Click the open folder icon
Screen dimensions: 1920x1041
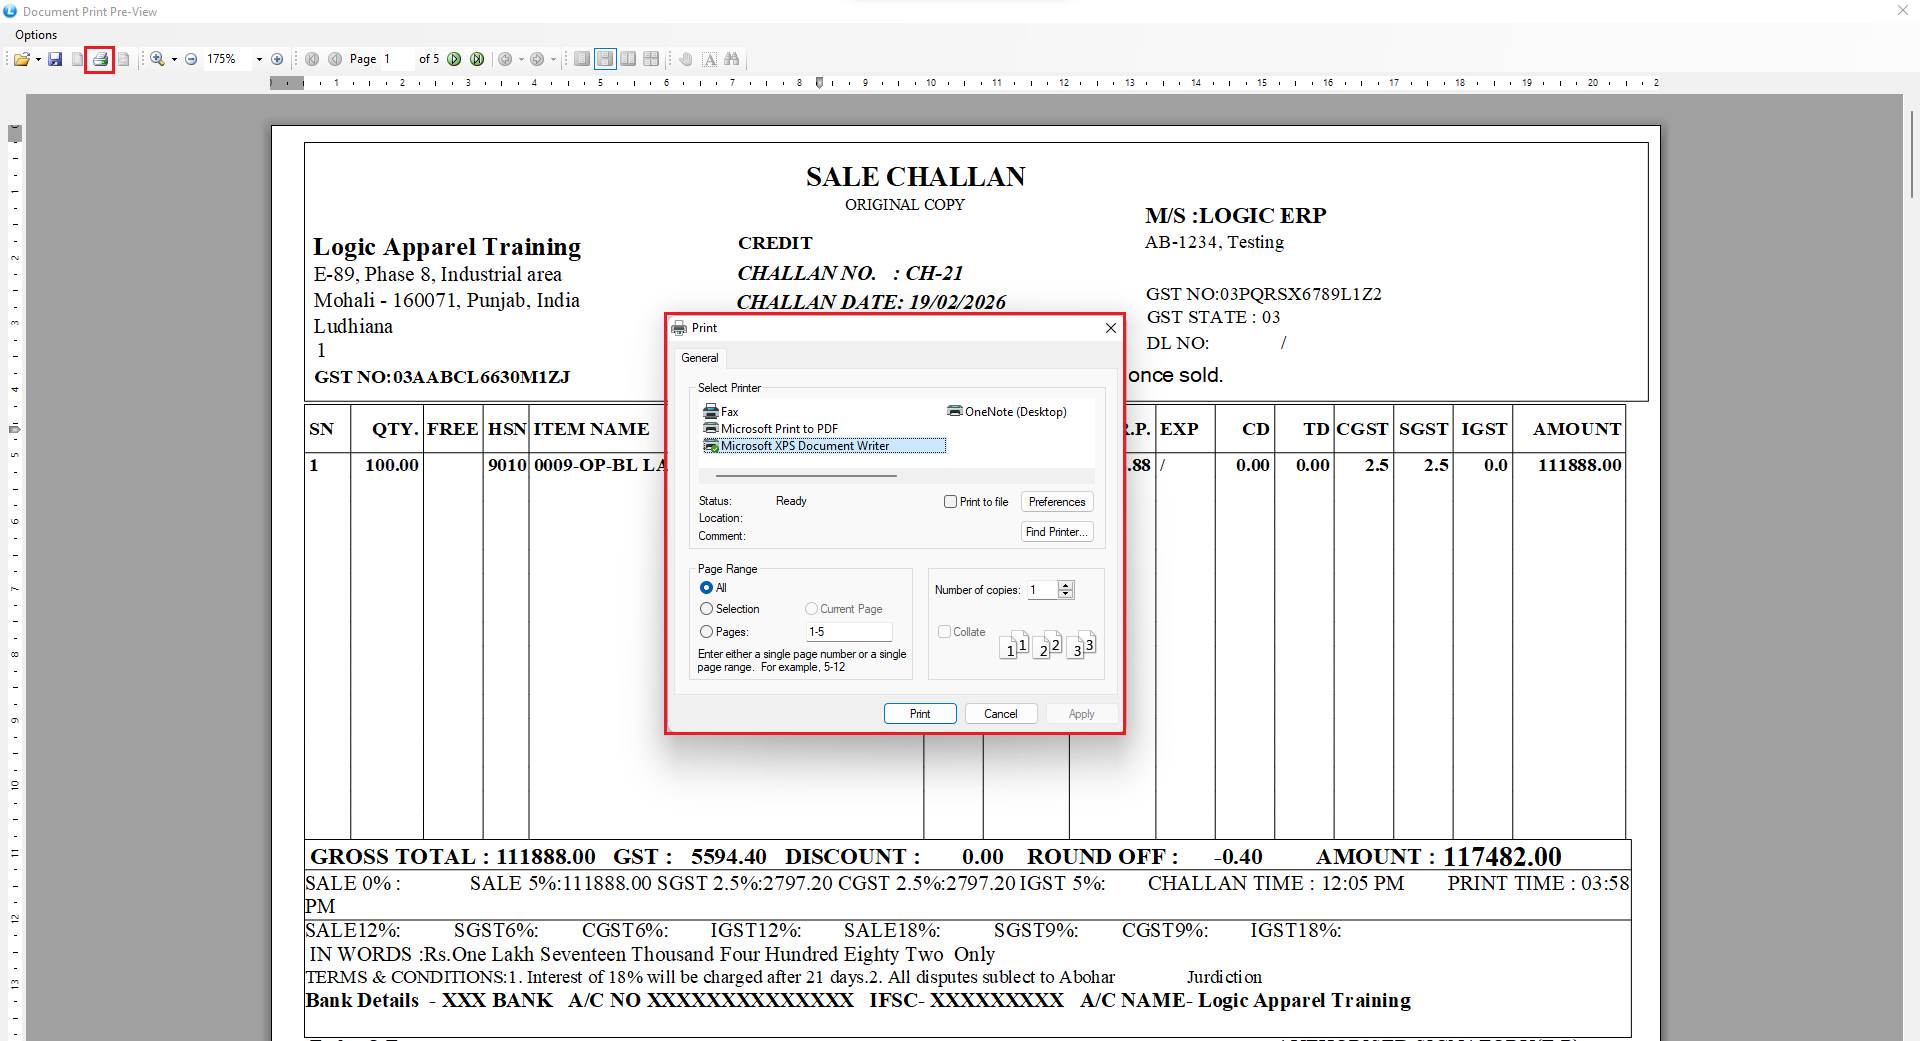coord(21,60)
